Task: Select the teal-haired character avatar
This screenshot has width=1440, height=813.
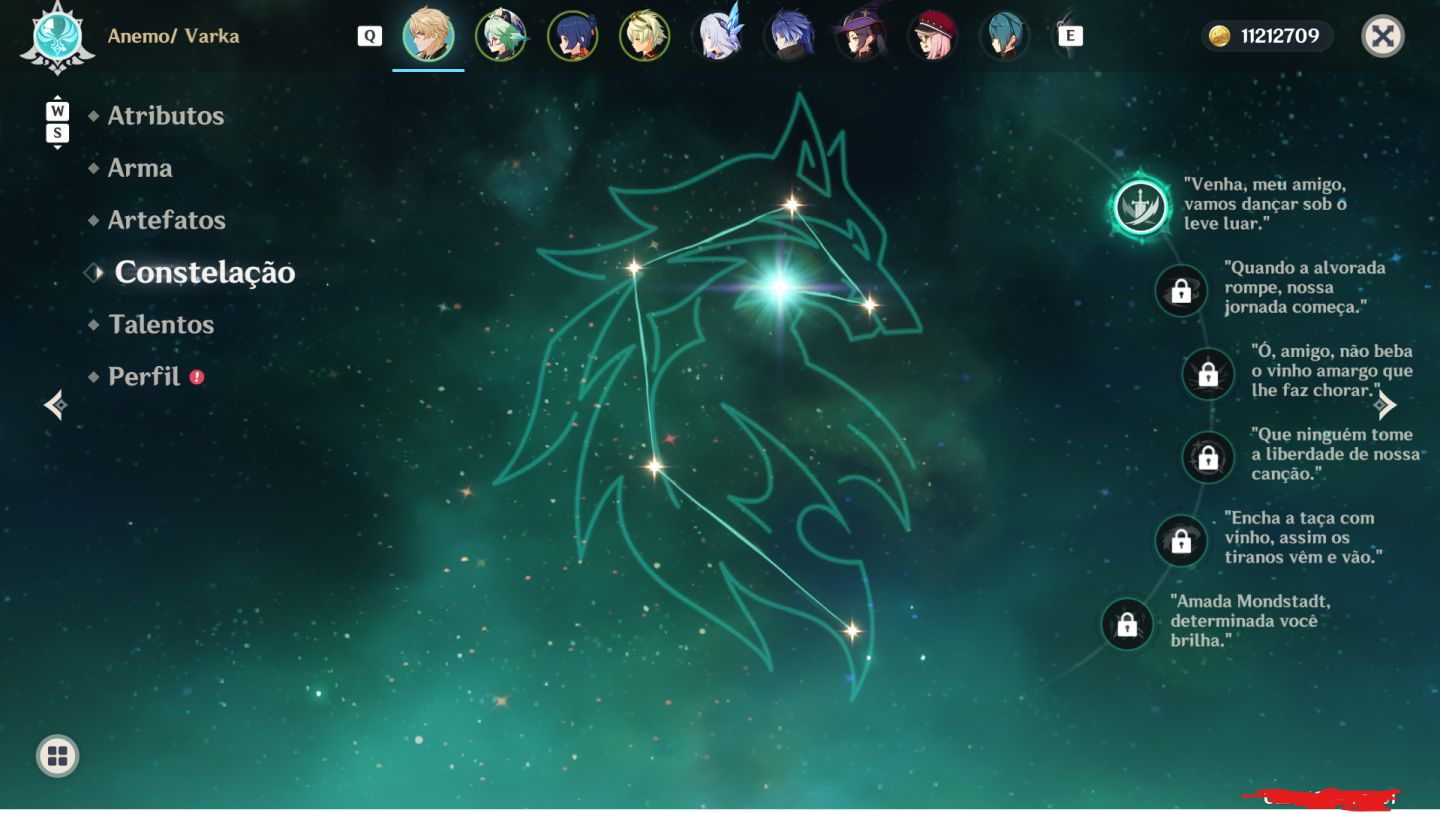Action: (1005, 36)
